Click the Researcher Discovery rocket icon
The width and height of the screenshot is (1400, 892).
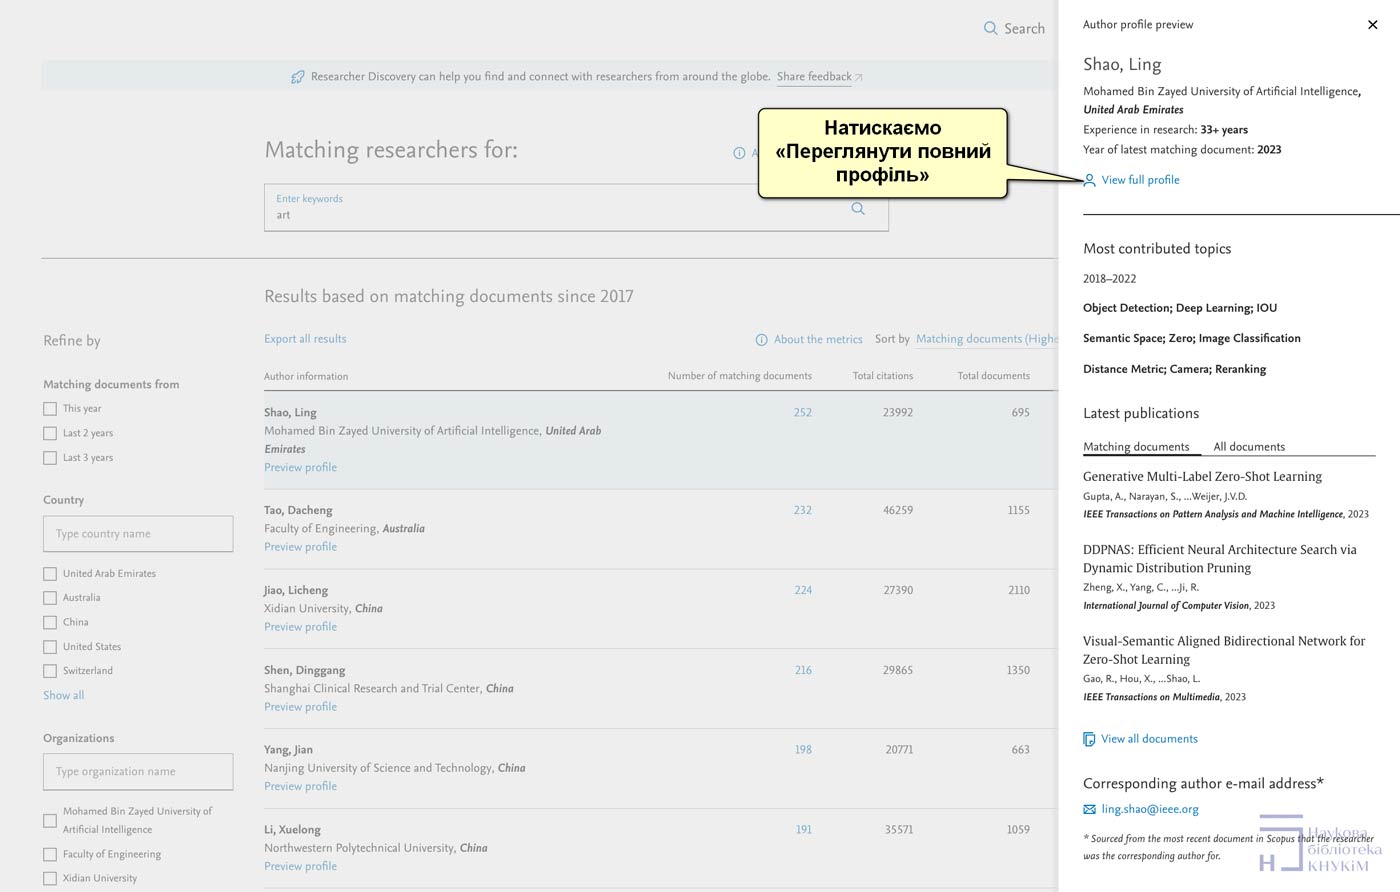297,77
